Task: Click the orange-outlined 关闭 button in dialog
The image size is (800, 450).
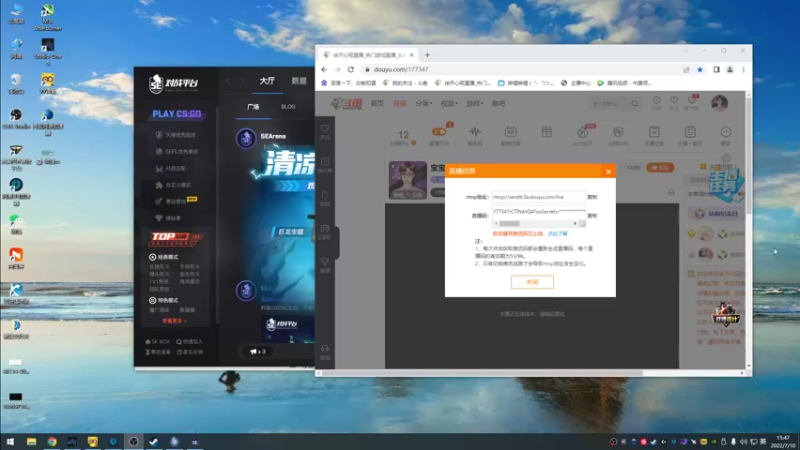Action: click(532, 282)
